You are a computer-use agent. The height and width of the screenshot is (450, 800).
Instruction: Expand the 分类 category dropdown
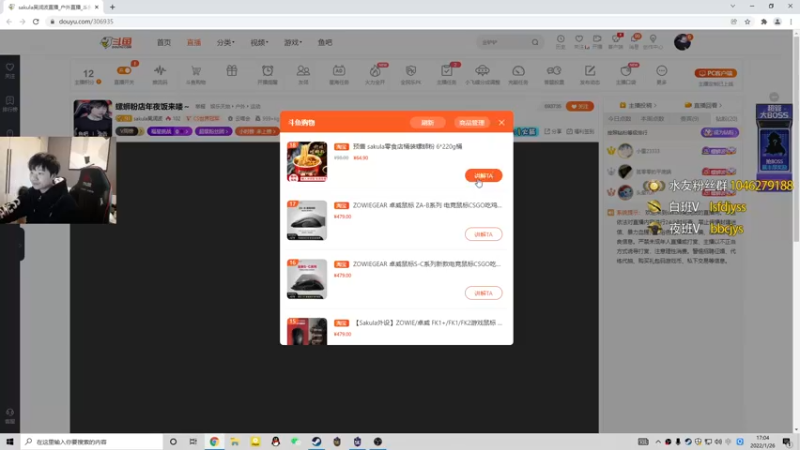226,42
